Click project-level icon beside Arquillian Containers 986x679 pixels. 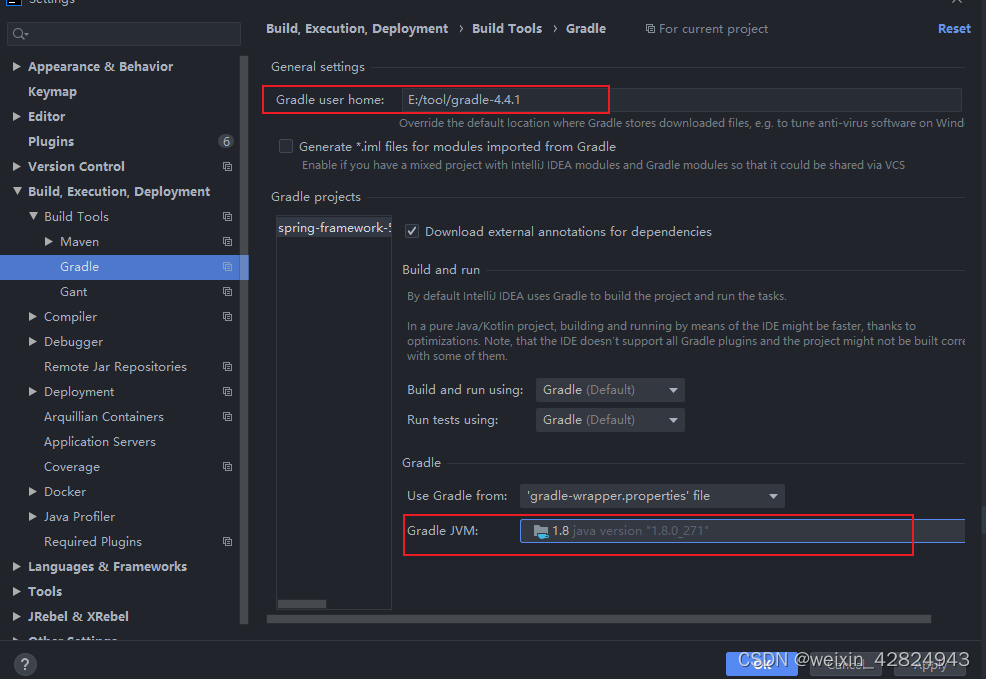click(228, 417)
